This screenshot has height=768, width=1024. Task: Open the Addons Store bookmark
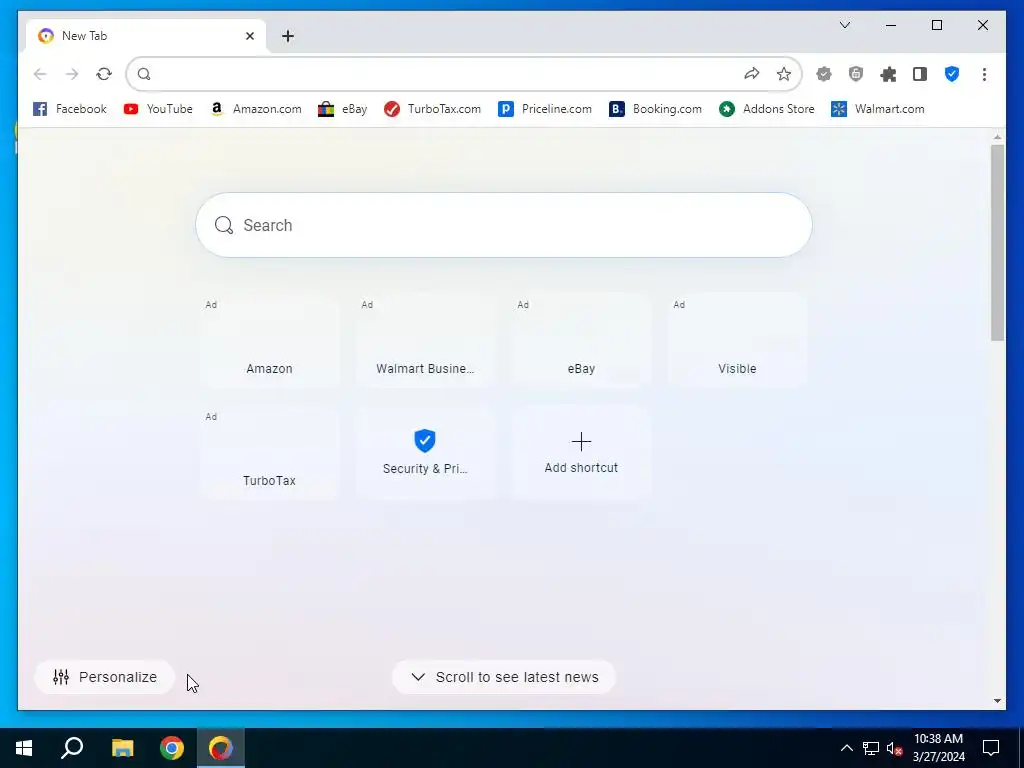767,109
